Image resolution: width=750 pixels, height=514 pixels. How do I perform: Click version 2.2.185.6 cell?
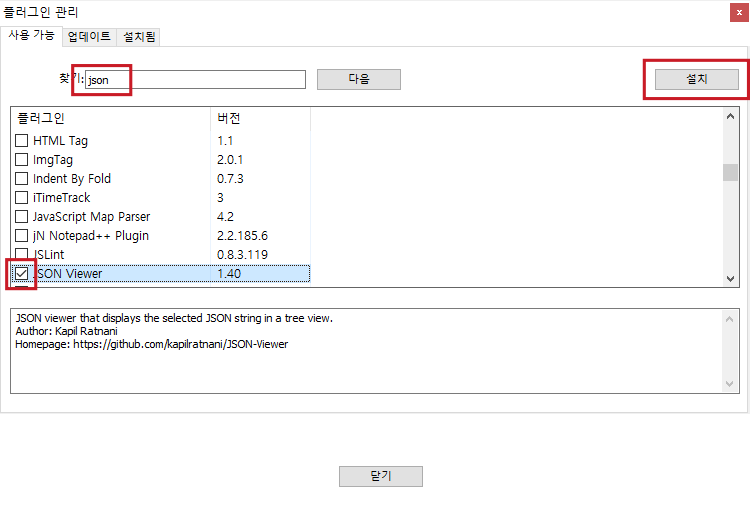click(243, 236)
